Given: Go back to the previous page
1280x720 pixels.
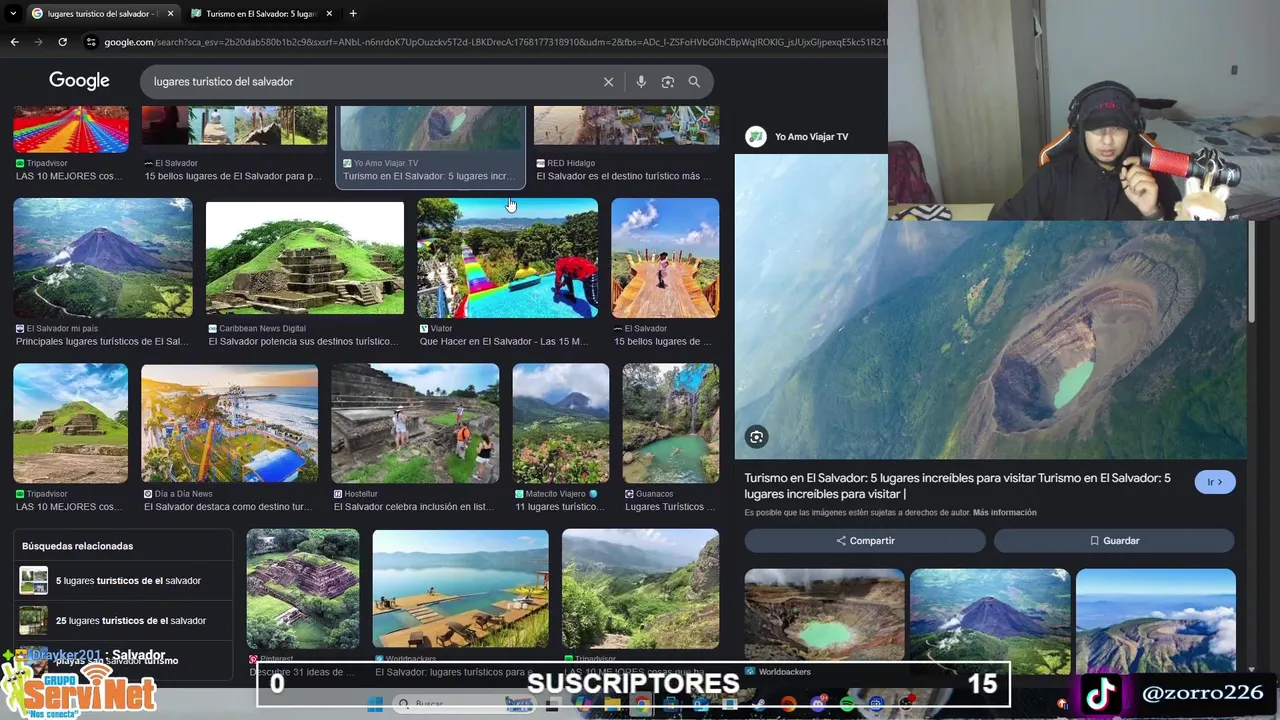Looking at the screenshot, I should (x=14, y=42).
